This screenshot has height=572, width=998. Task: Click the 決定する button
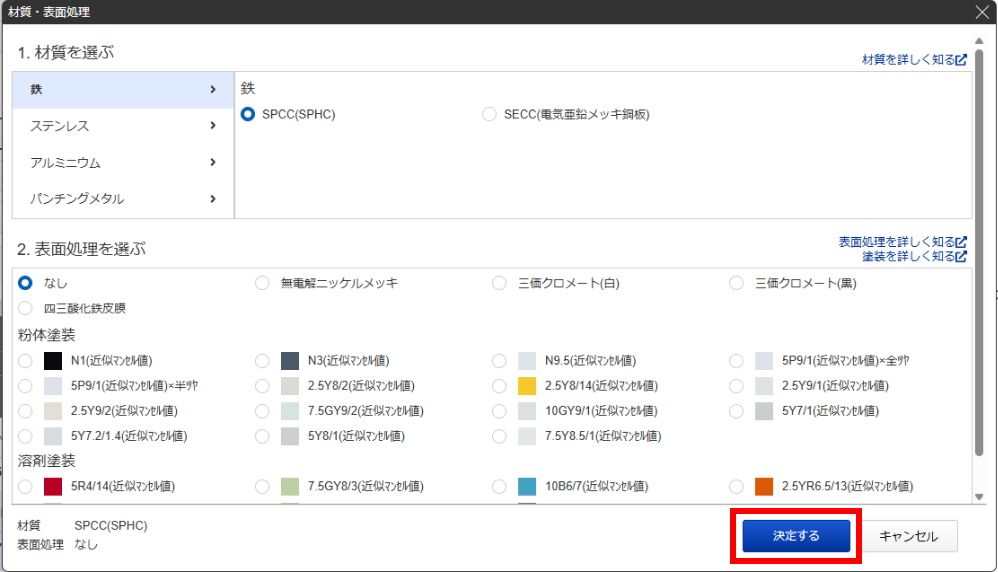(796, 536)
